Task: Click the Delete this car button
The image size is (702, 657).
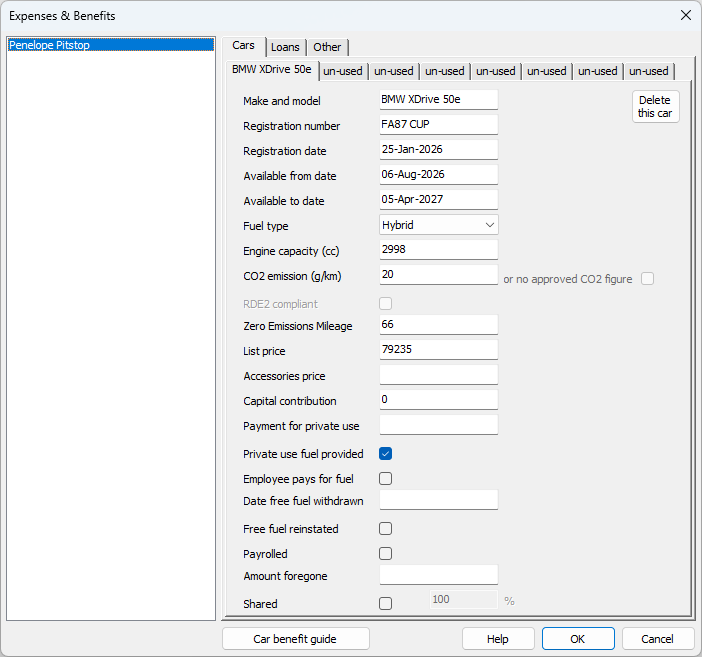Action: point(655,107)
